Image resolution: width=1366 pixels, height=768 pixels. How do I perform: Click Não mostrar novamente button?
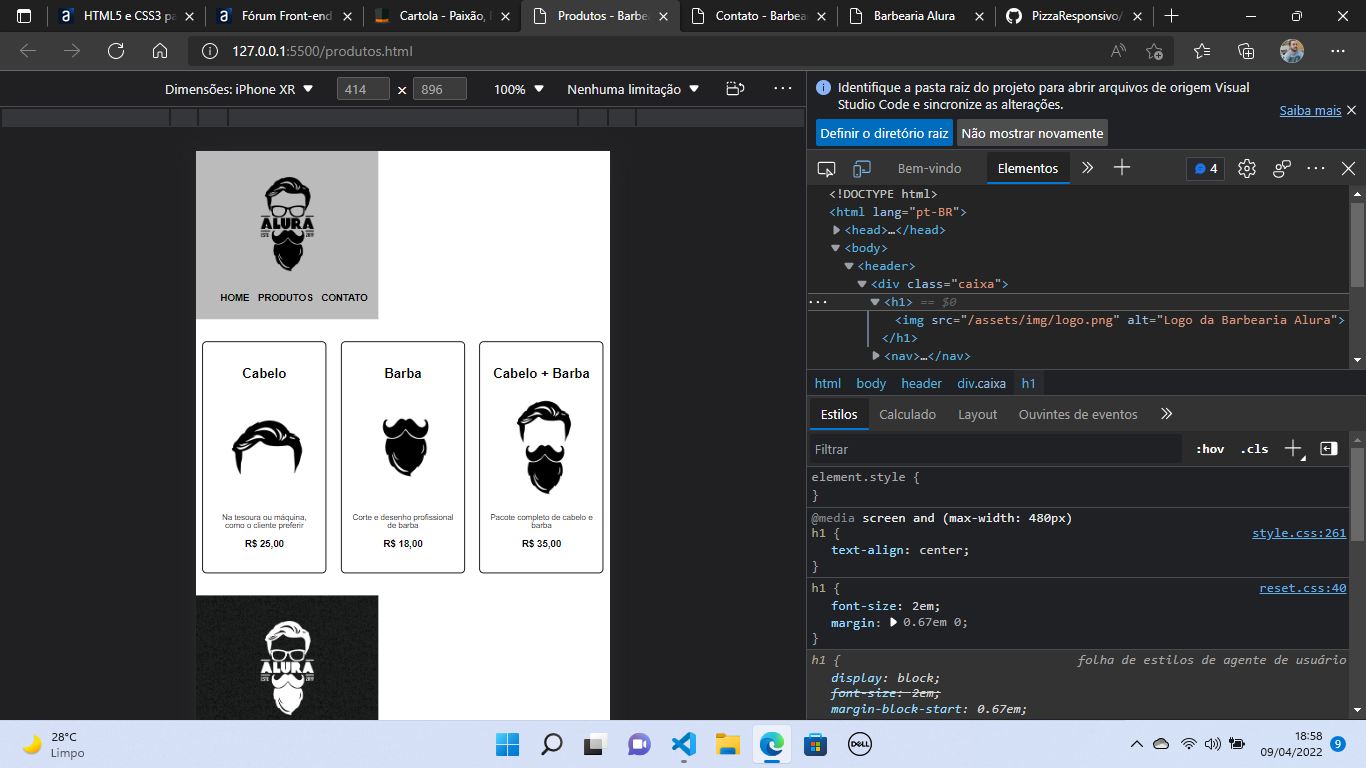tap(1032, 133)
